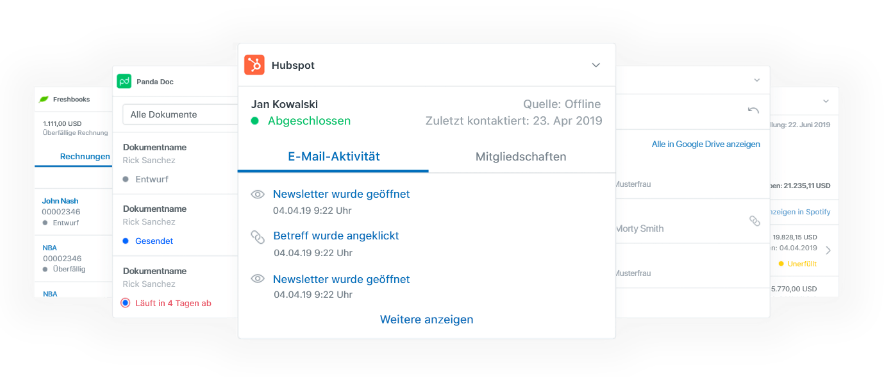Open the Rechnungen tab in Freshbooks
The image size is (894, 377).
point(85,156)
